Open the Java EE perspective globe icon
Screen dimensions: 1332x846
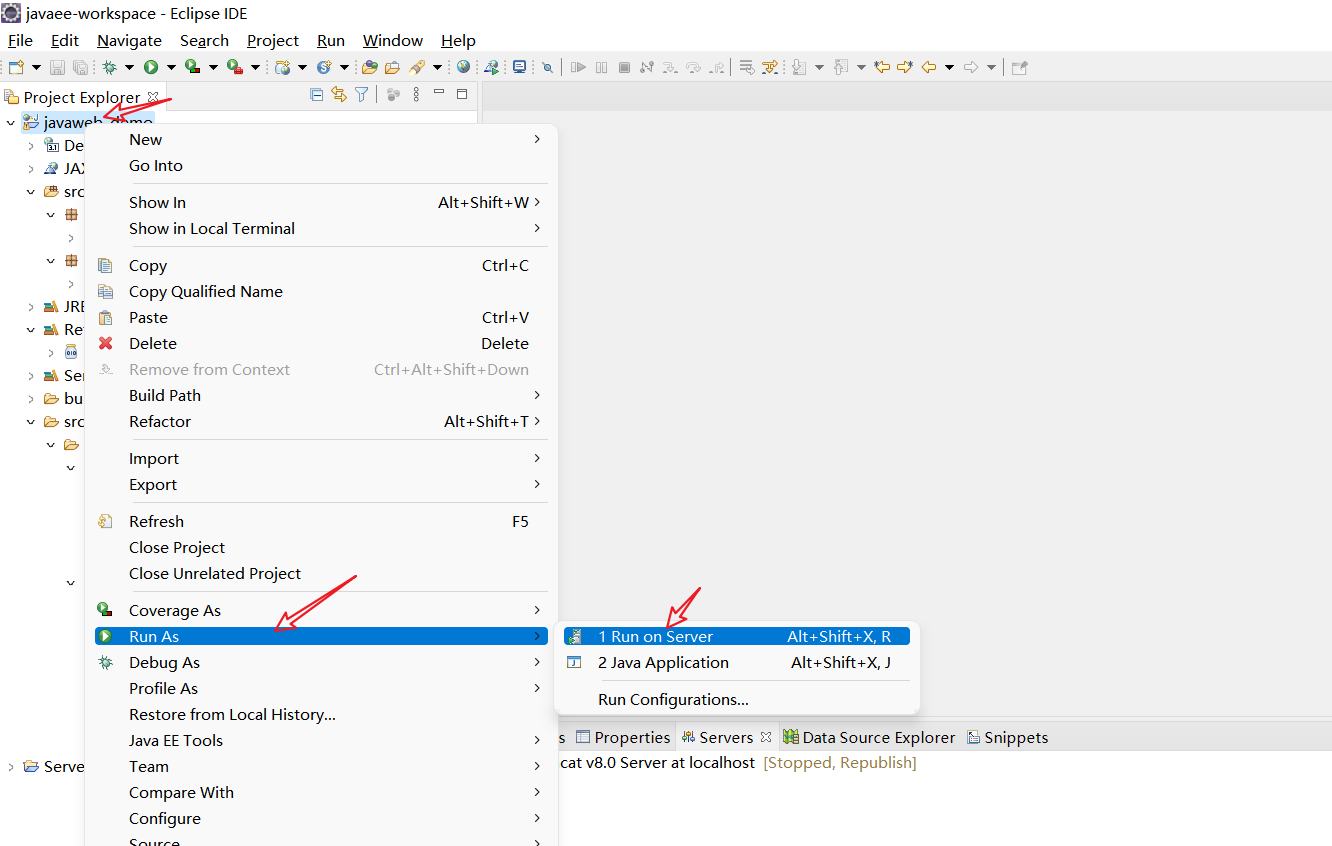click(x=462, y=66)
